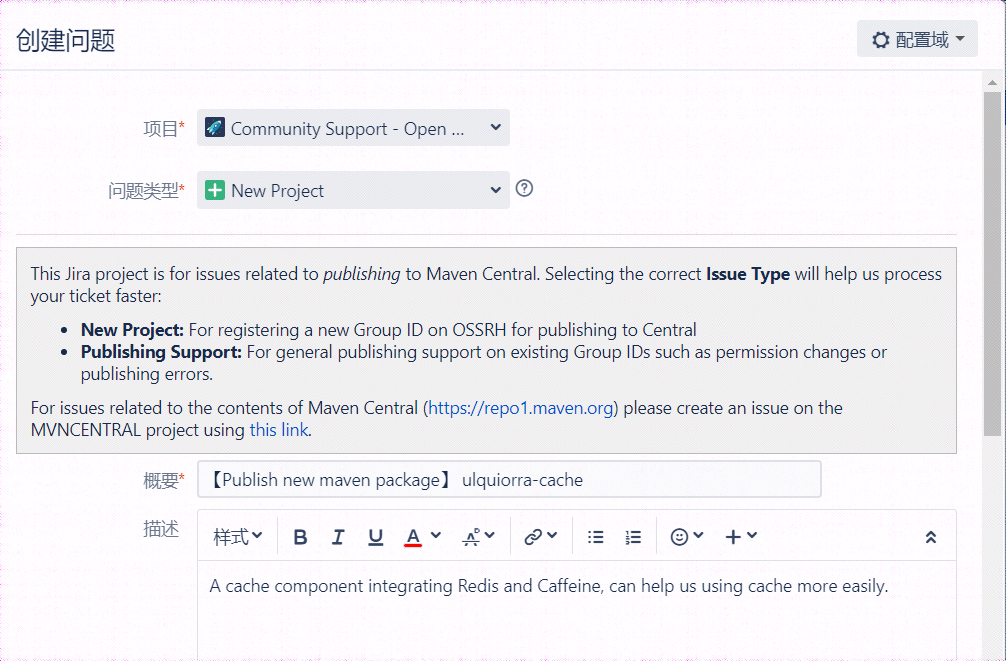
Task: Insert a bulleted list
Action: coord(595,537)
